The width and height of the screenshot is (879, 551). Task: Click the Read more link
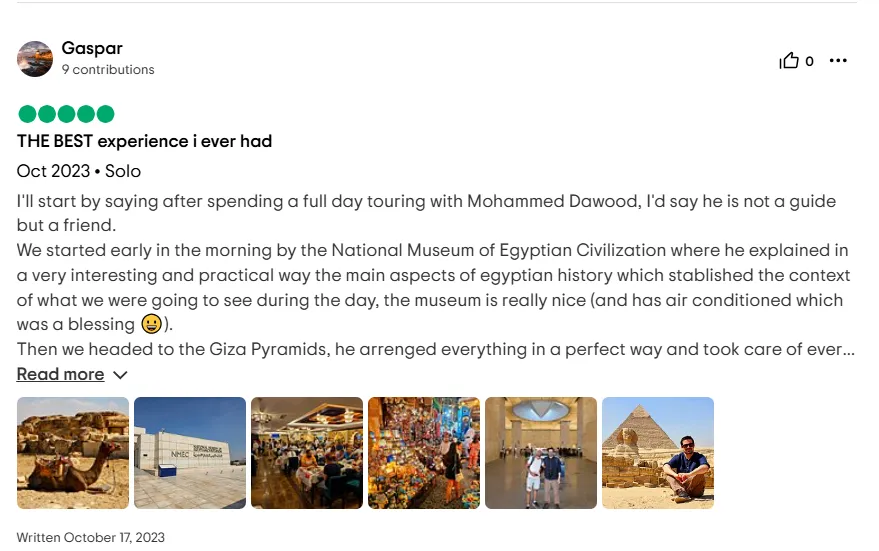point(61,374)
